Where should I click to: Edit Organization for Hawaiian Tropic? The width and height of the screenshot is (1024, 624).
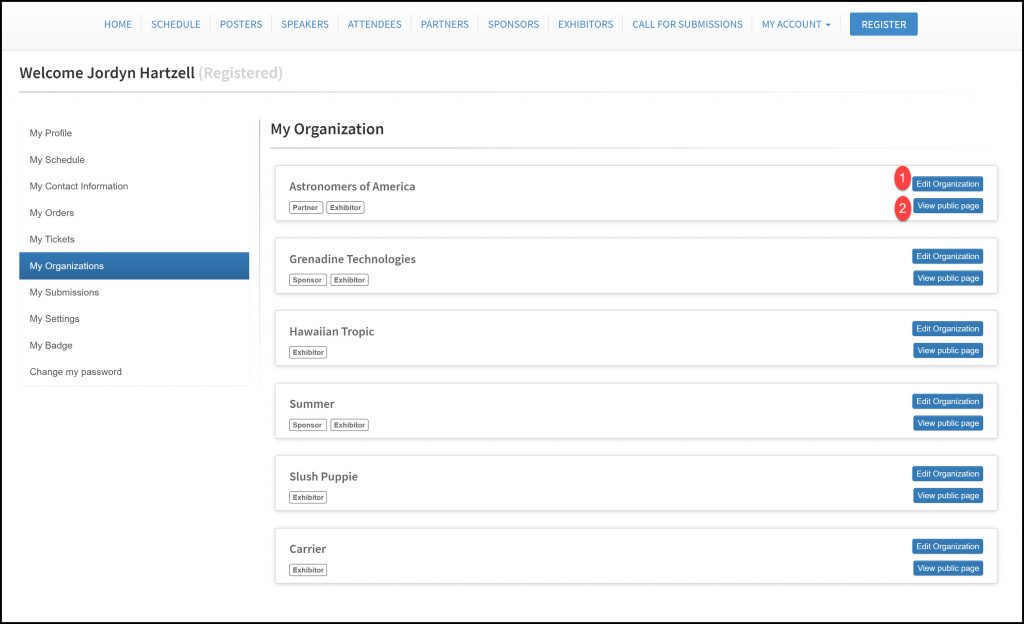click(x=947, y=329)
